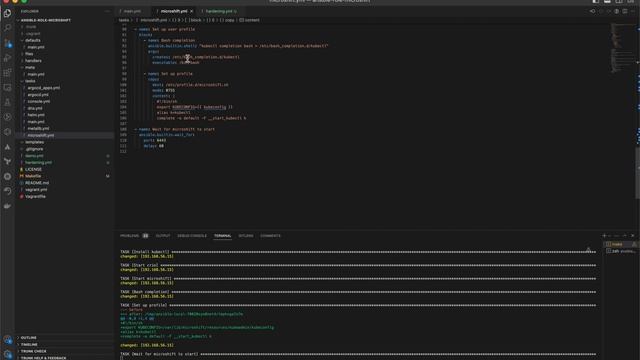The width and height of the screenshot is (640, 360).
Task: Toggle the secondary sidebar layout icon in the title bar
Action: pos(619,2)
